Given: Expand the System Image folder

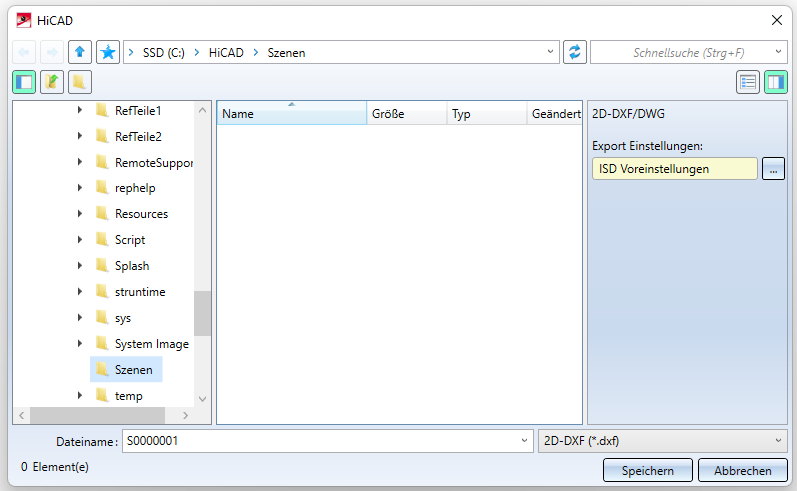Looking at the screenshot, I should coord(80,343).
